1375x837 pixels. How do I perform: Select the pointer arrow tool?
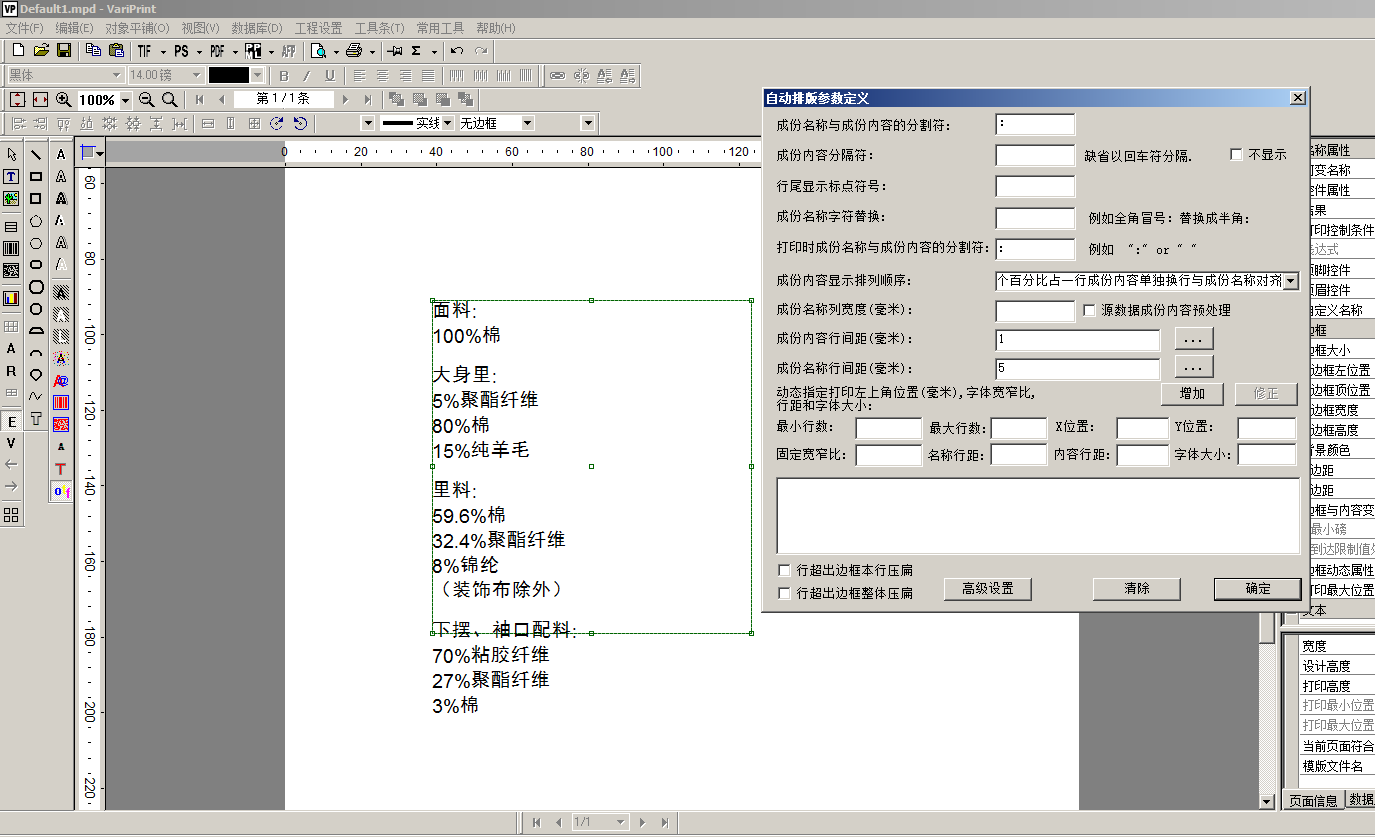click(x=11, y=154)
